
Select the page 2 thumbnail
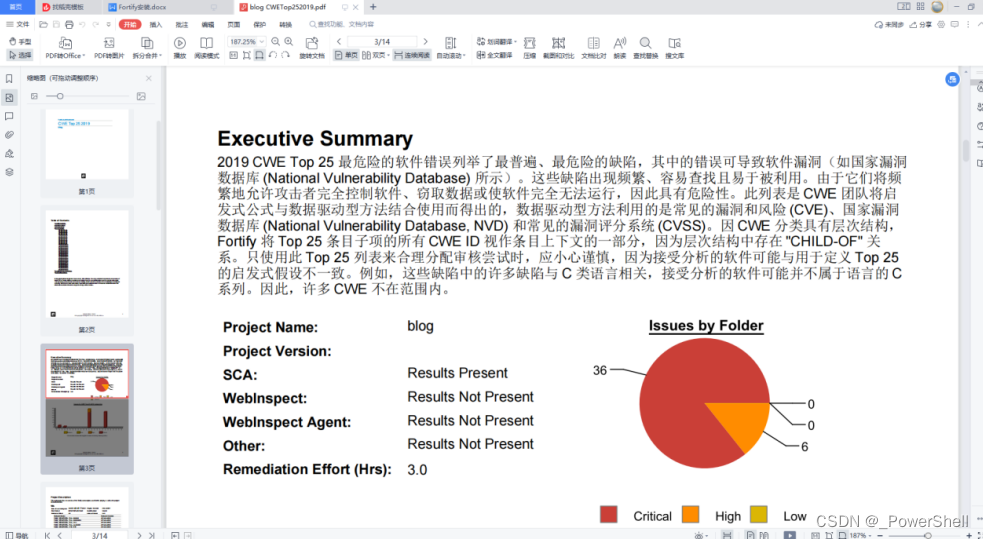[87, 264]
